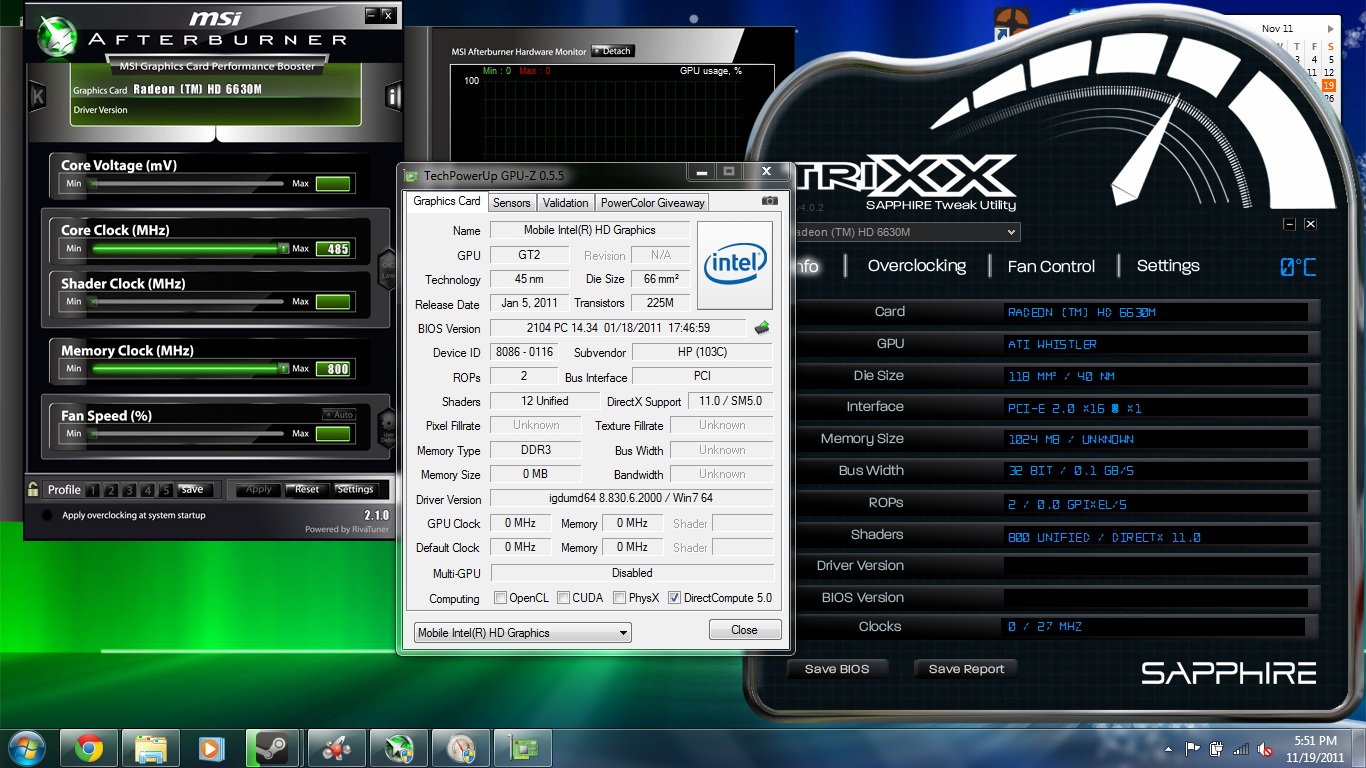
Task: Toggle the core/shader clock Link button
Action: pos(388,270)
